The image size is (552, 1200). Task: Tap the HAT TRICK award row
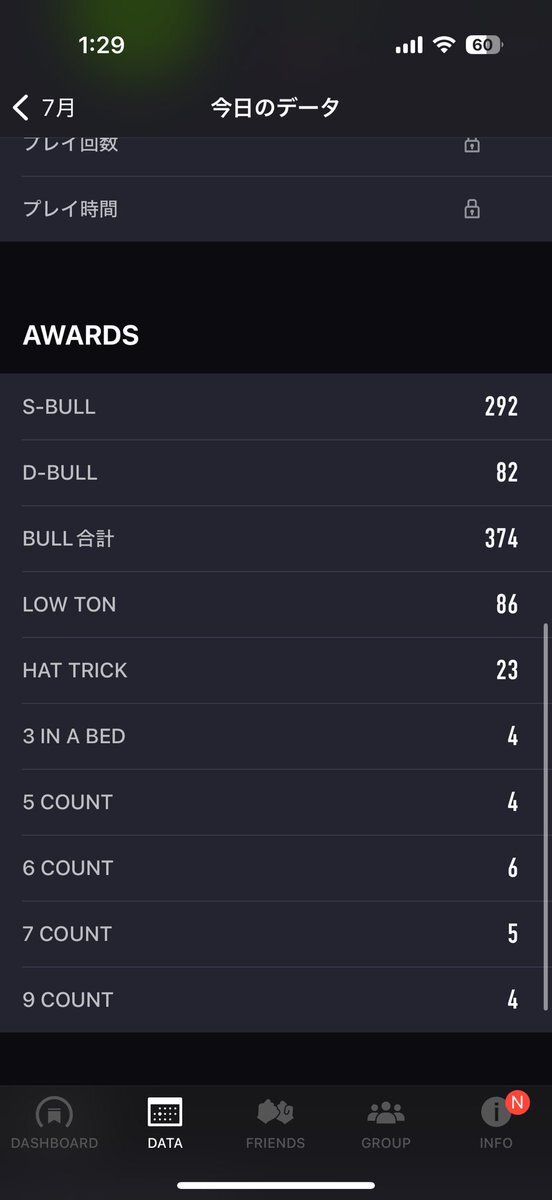click(276, 671)
